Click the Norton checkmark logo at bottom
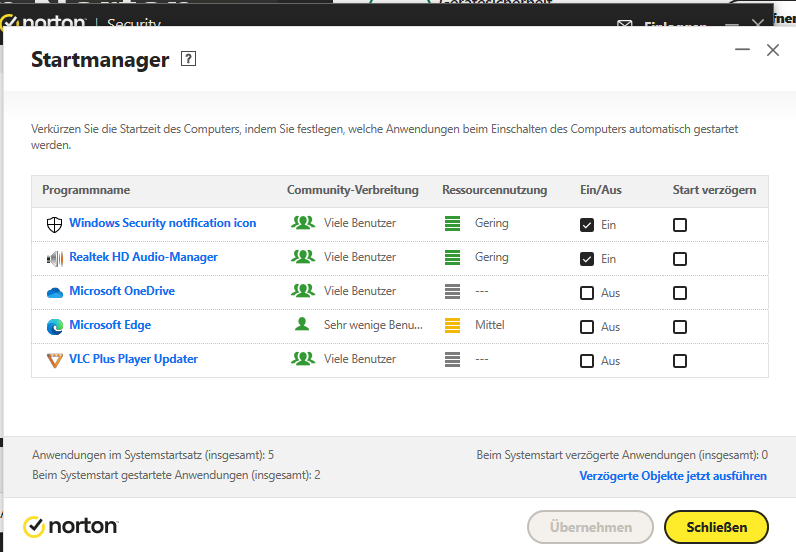This screenshot has width=796, height=552. (x=34, y=527)
